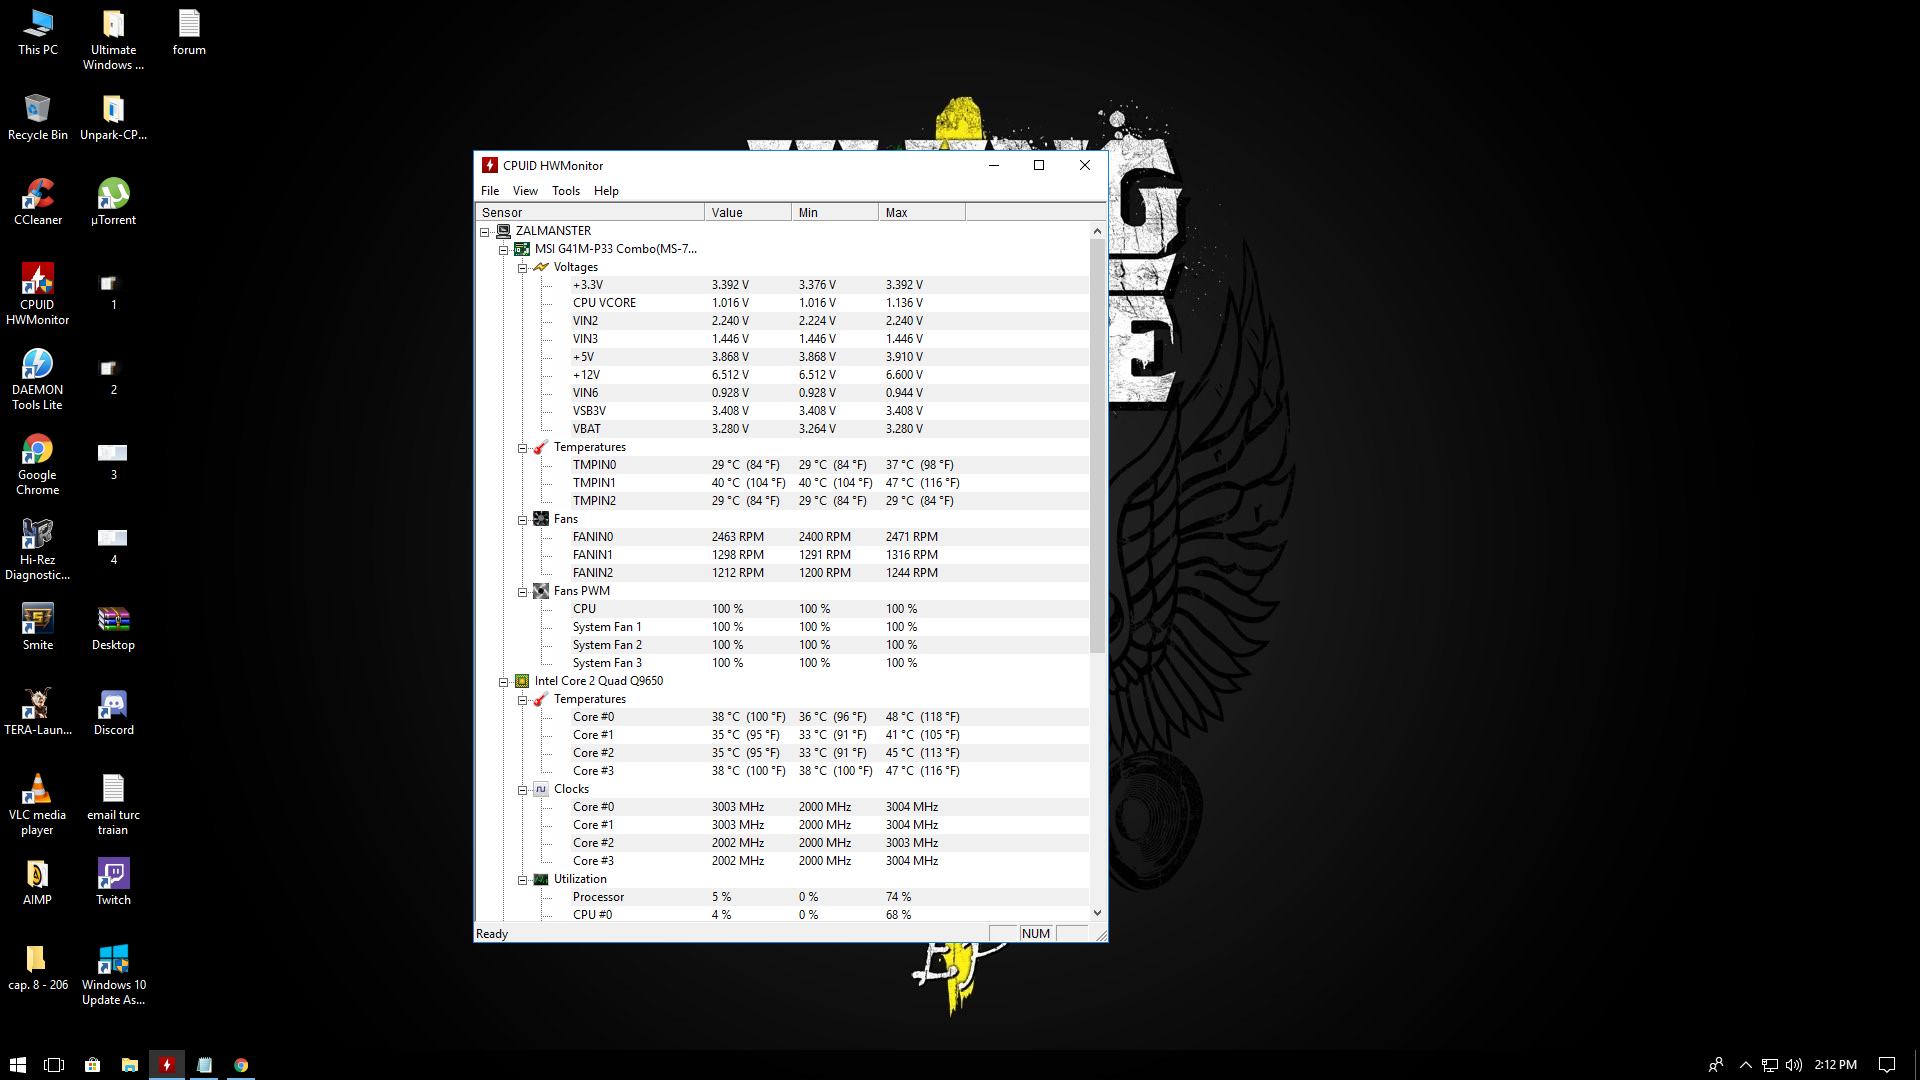The width and height of the screenshot is (1920, 1080).
Task: Open the volume control in system tray
Action: tap(1794, 1065)
